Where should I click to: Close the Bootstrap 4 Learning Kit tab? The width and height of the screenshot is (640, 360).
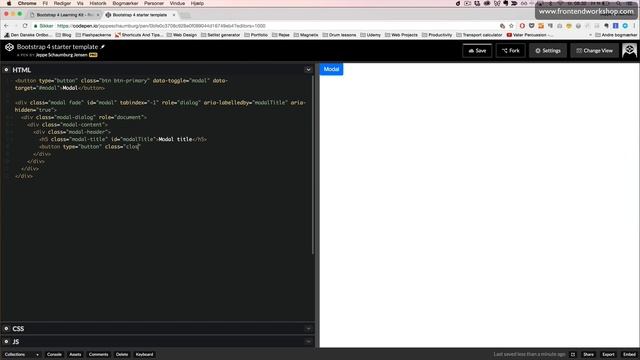pyautogui.click(x=98, y=15)
